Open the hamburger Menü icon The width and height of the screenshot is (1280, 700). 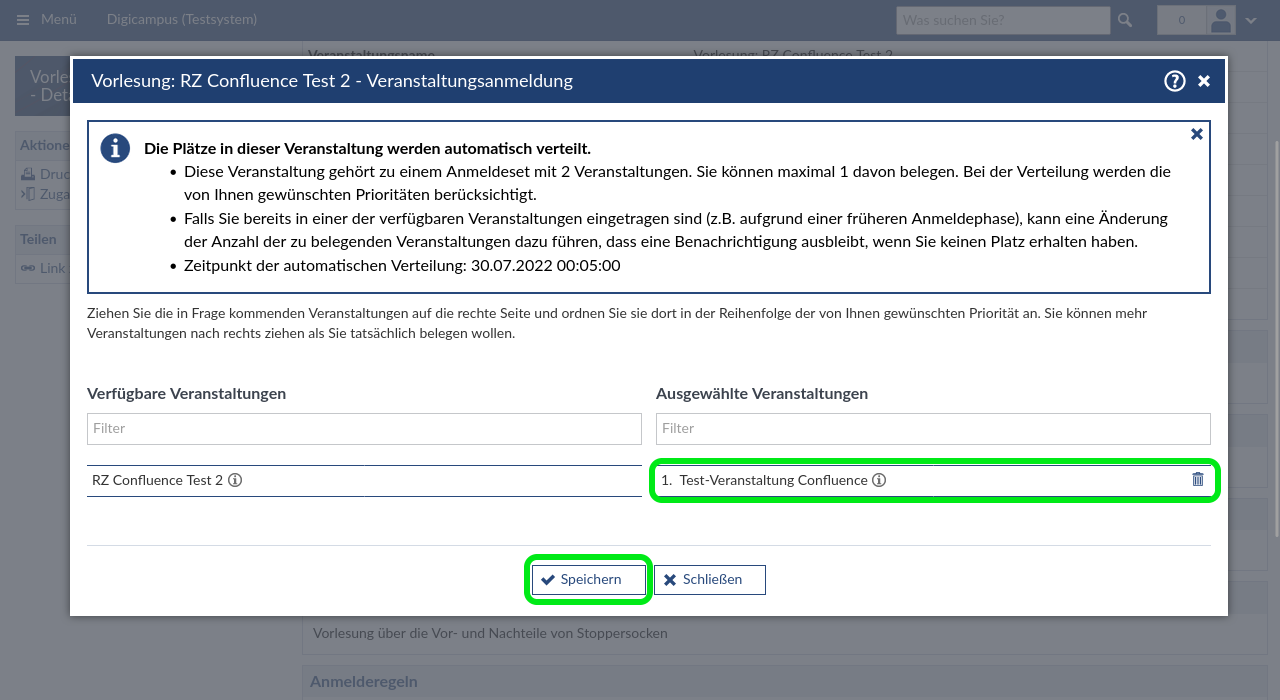[23, 20]
